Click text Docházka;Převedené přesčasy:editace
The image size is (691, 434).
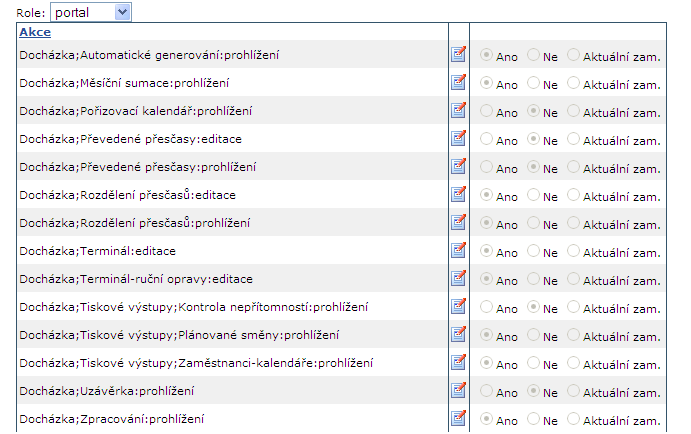point(130,139)
